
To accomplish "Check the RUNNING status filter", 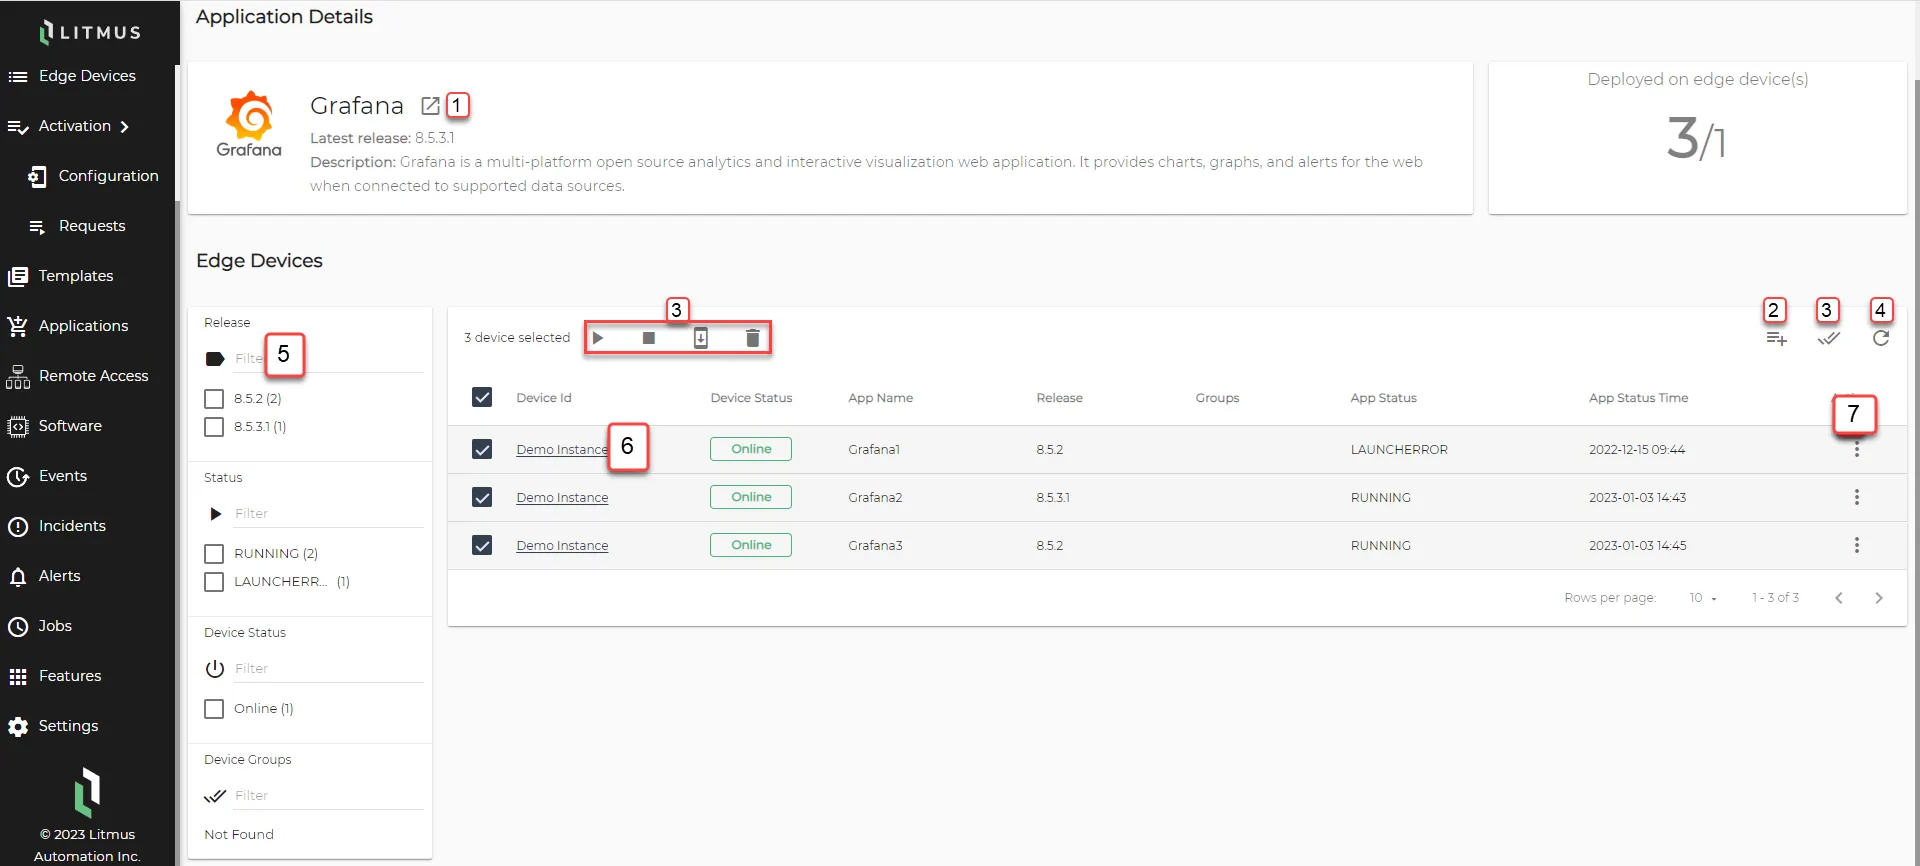I will 214,554.
